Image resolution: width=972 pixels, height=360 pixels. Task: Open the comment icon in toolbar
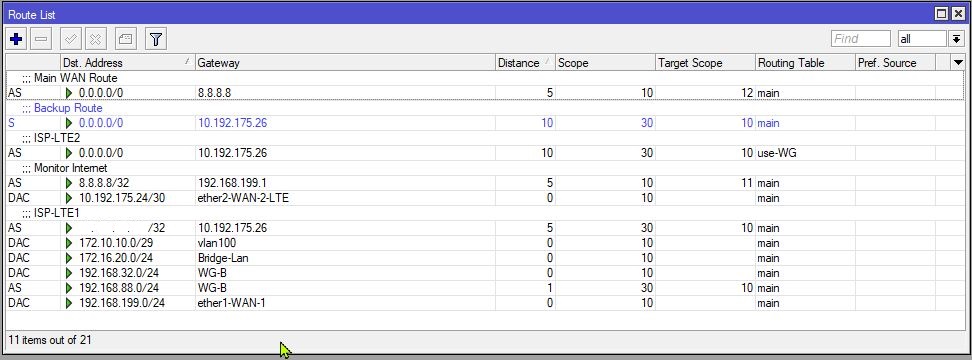[x=126, y=39]
